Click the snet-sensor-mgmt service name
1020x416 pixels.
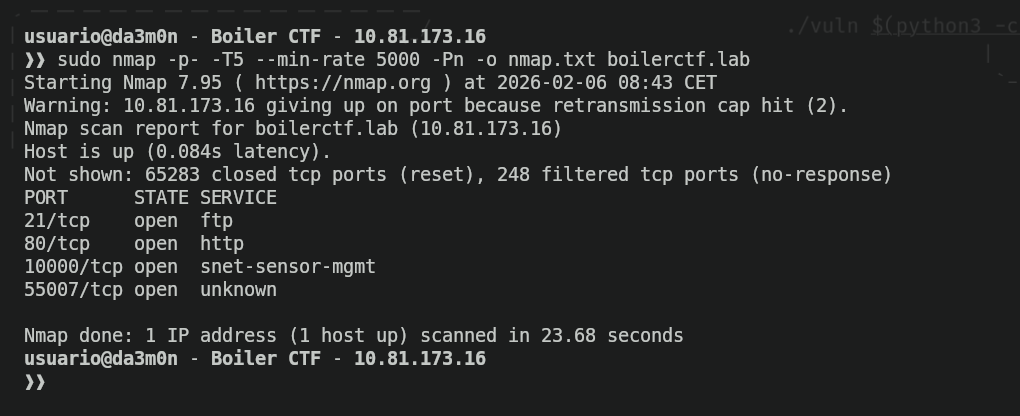coord(288,267)
